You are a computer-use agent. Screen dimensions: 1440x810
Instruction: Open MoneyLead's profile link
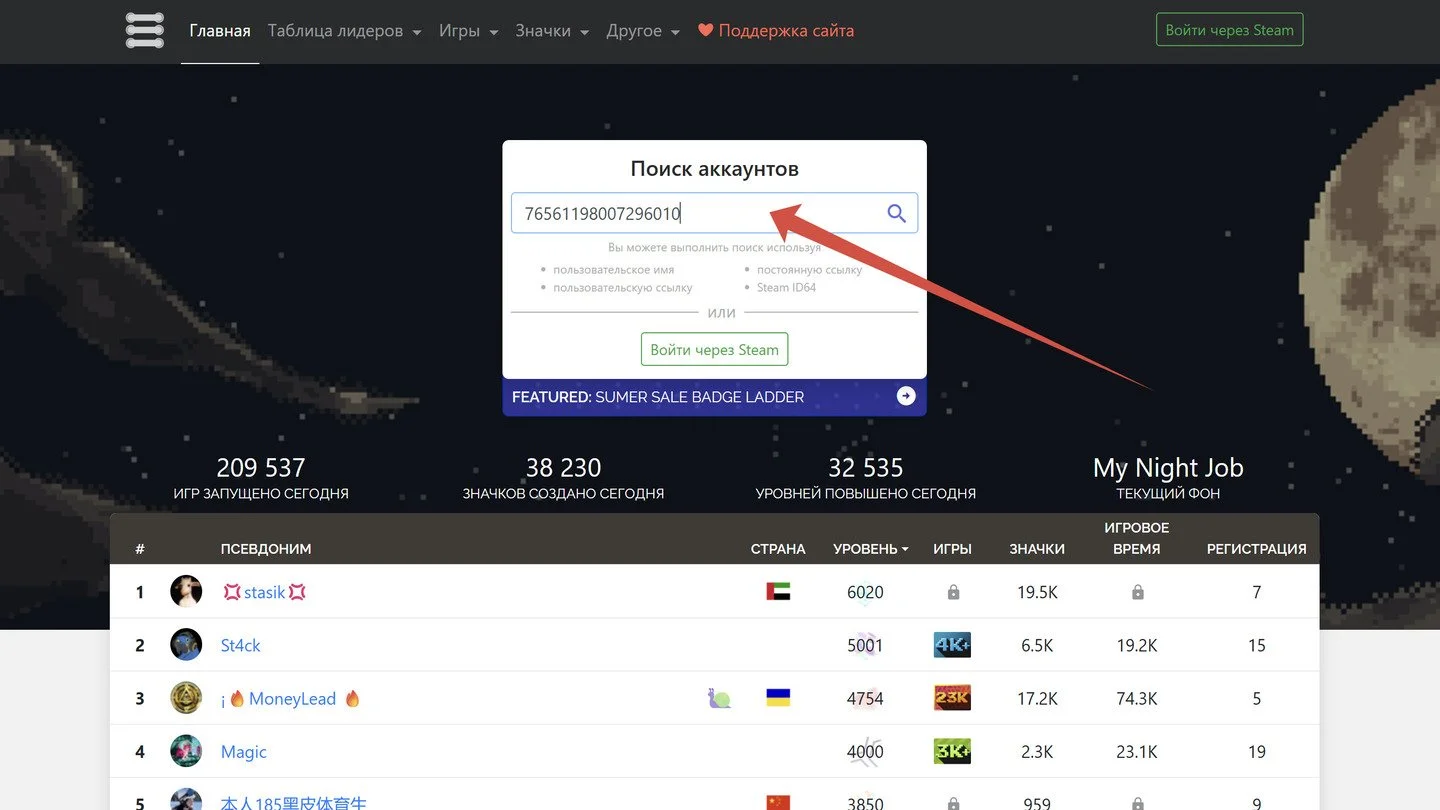[x=292, y=699]
